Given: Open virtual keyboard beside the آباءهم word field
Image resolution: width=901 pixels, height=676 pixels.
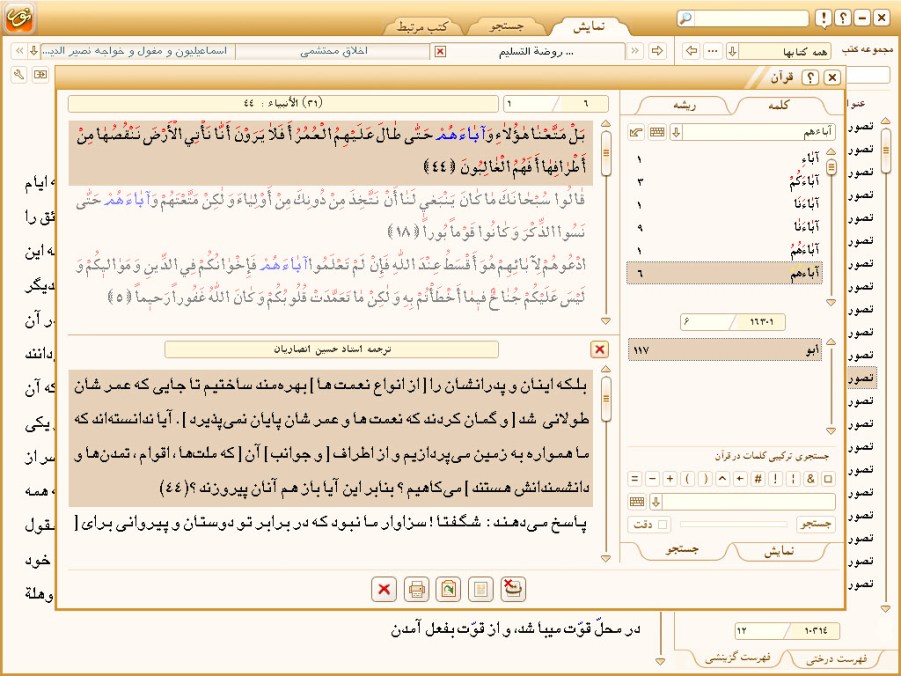Looking at the screenshot, I should [x=657, y=133].
